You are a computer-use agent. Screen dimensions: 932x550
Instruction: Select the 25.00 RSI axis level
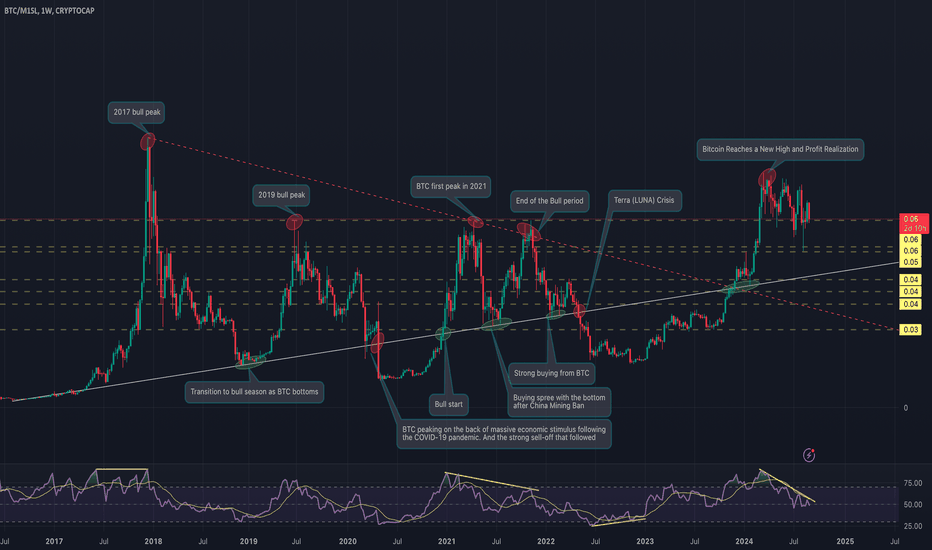click(912, 527)
